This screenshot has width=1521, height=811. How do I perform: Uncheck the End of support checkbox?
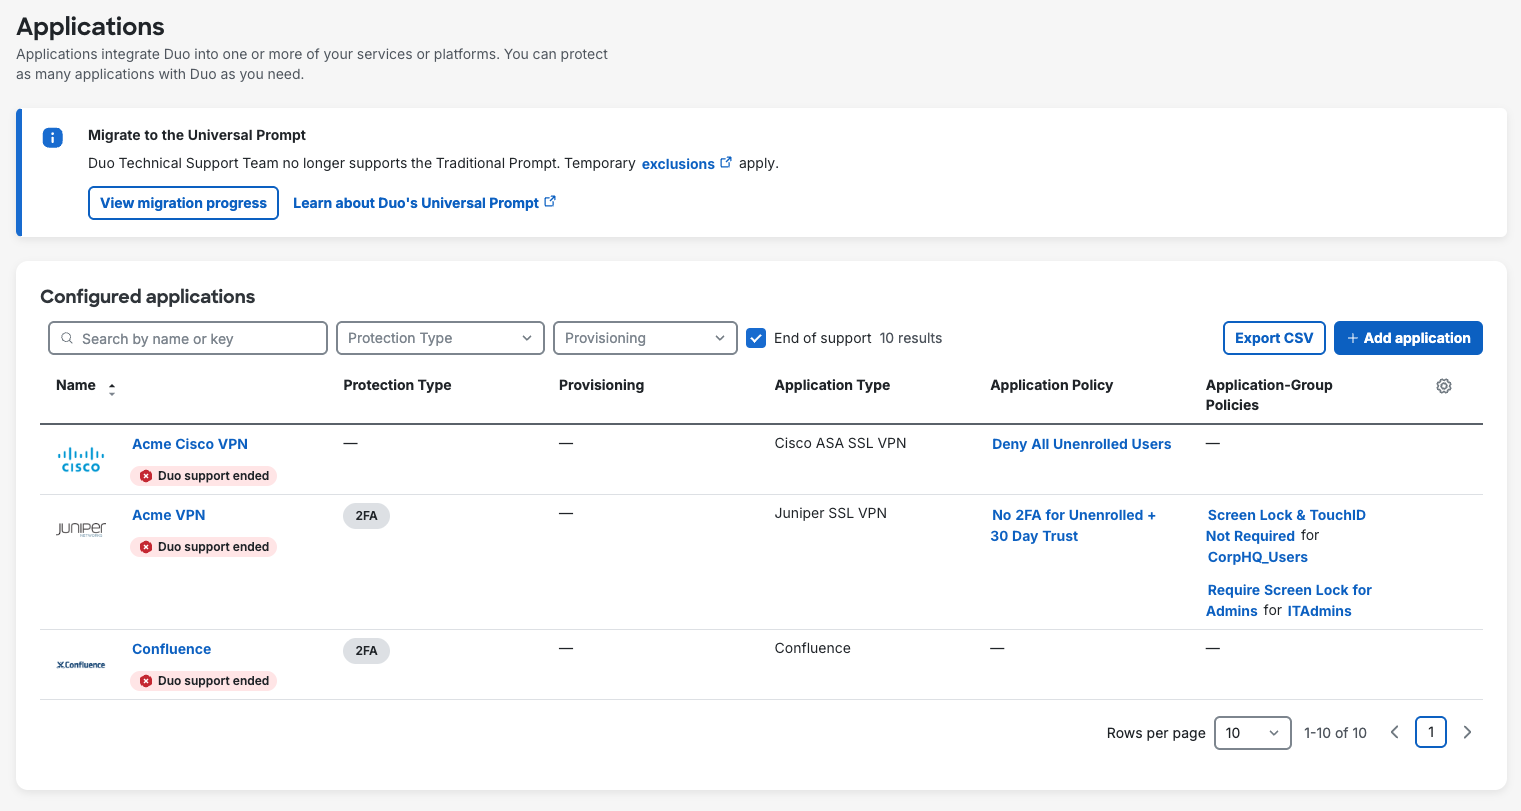(x=756, y=338)
